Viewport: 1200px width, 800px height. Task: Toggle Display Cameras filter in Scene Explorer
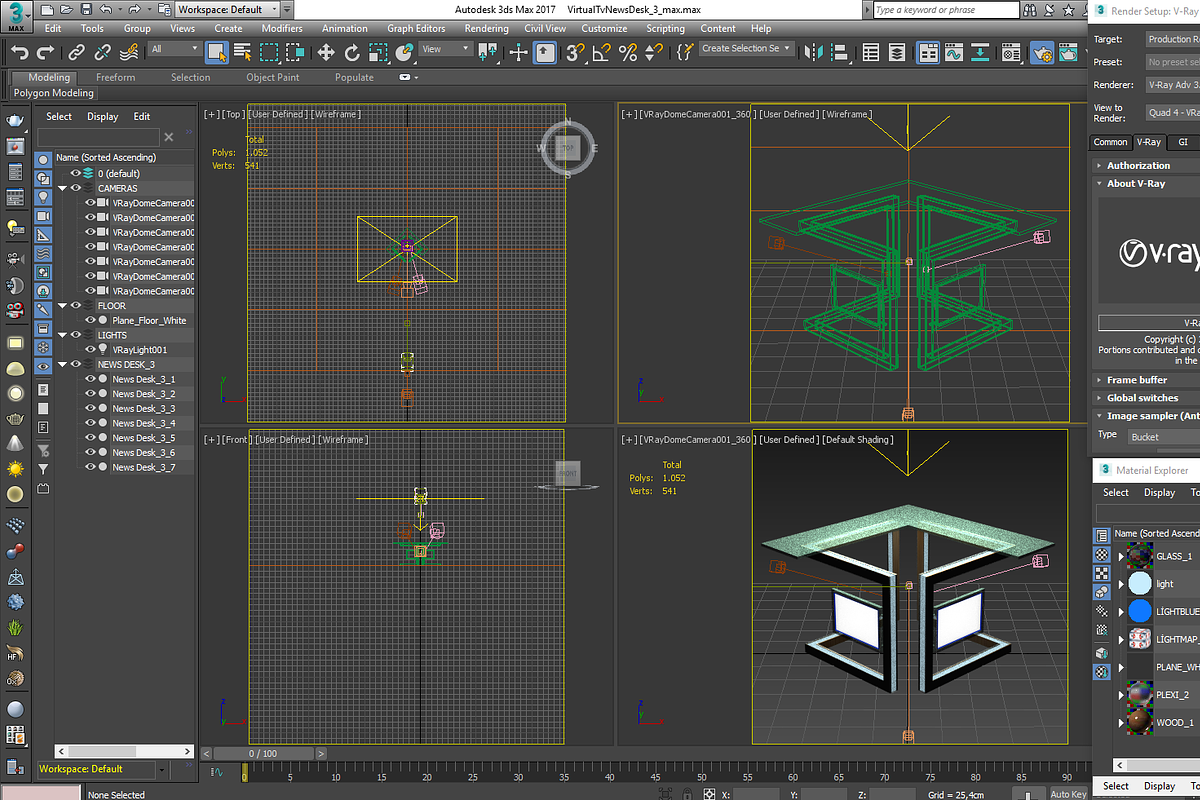[43, 215]
